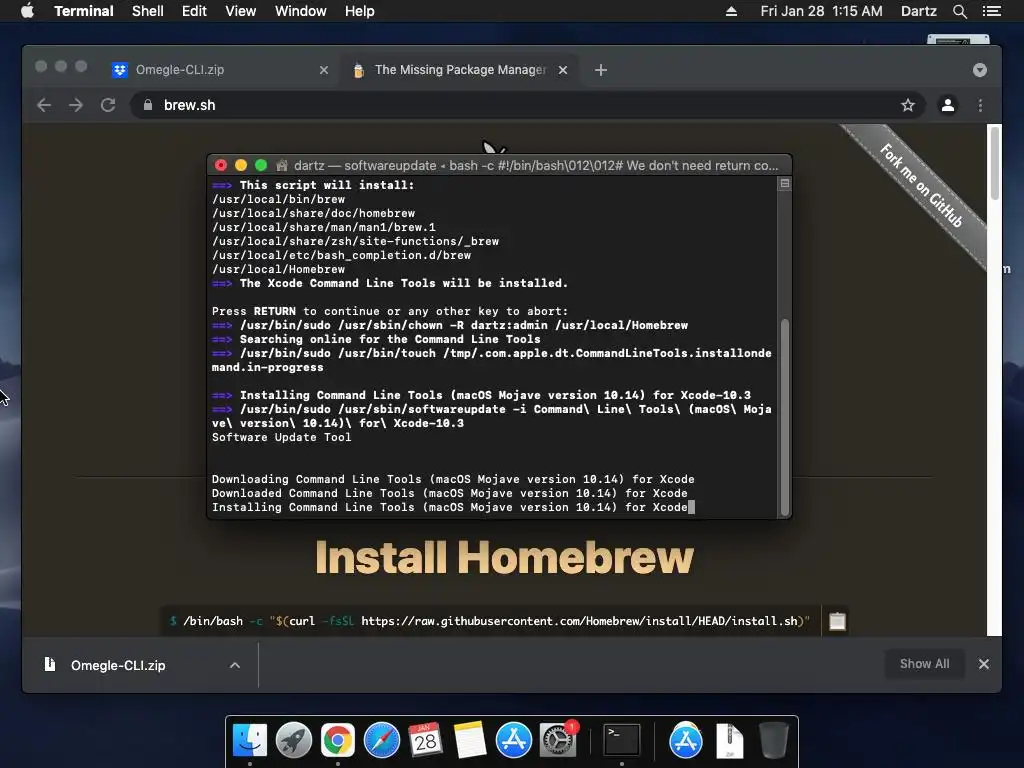1024x768 pixels.
Task: Click the eject icon in menu bar
Action: 731,11
